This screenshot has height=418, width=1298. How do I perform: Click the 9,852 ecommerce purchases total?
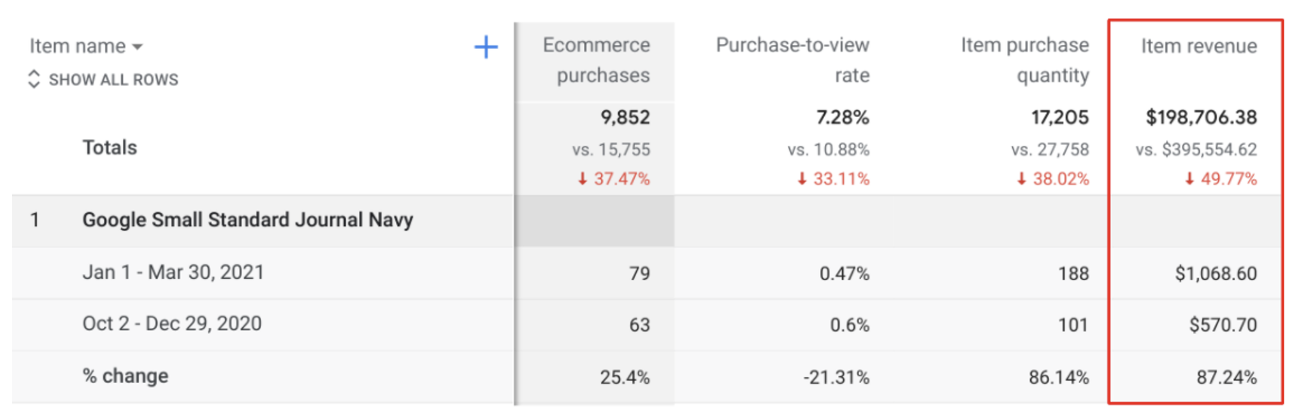625,117
